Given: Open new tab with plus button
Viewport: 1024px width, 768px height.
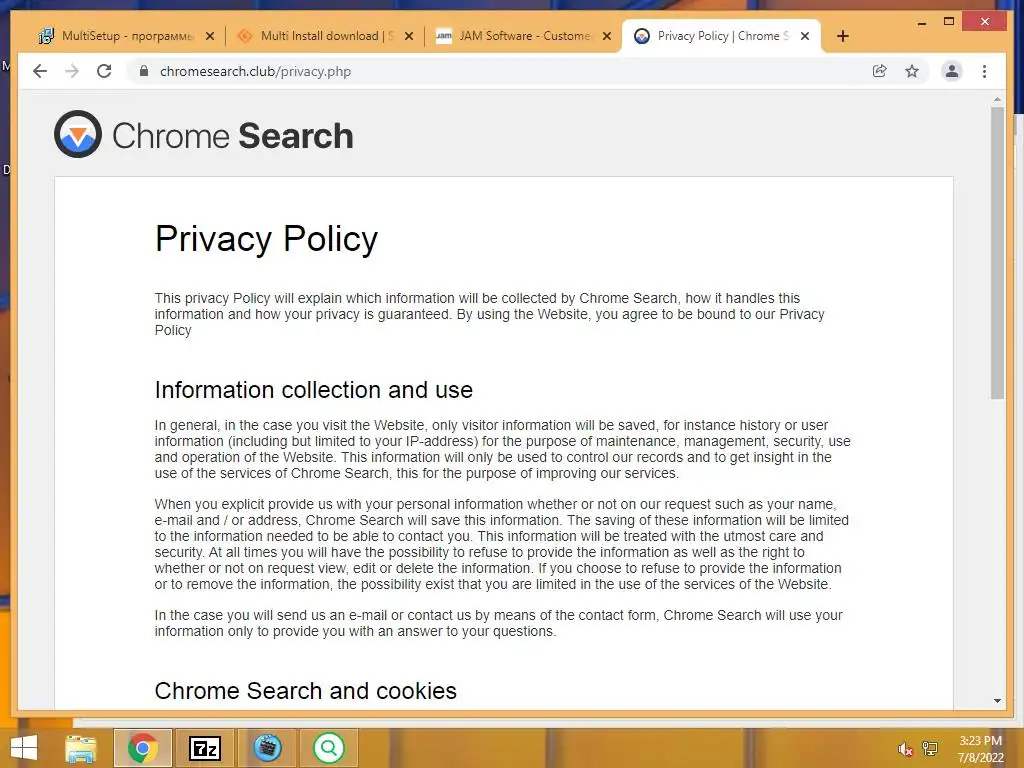Looking at the screenshot, I should pyautogui.click(x=843, y=36).
